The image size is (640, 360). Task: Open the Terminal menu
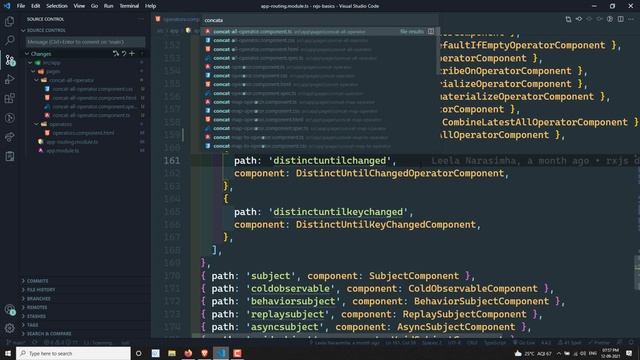pyautogui.click(x=129, y=6)
